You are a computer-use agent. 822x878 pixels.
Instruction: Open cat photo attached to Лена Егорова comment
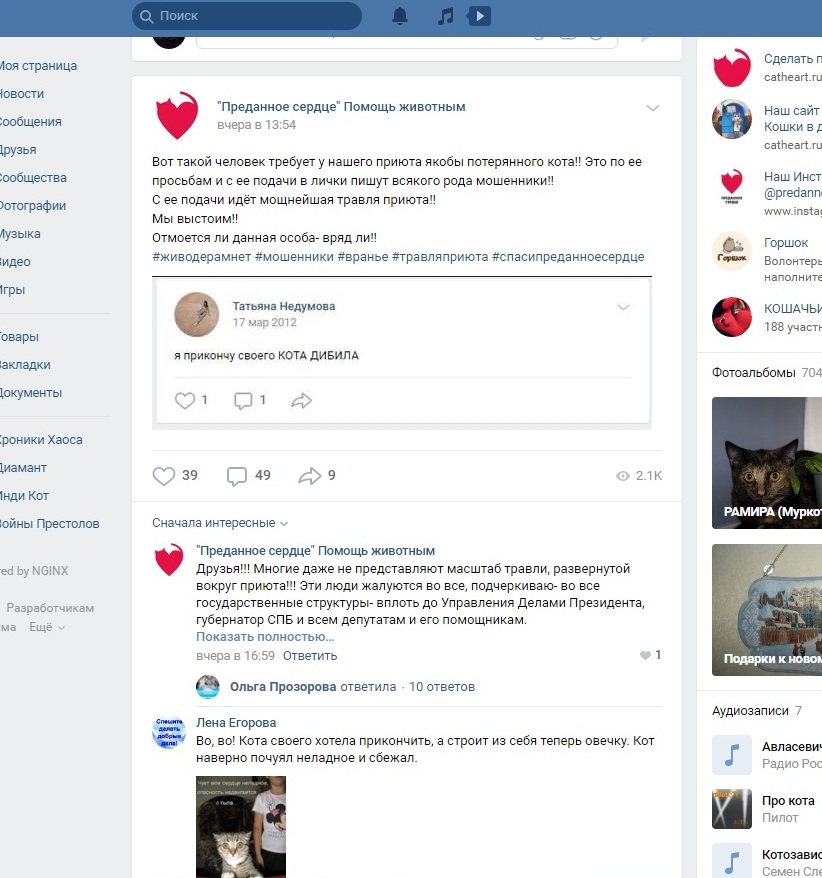point(241,826)
